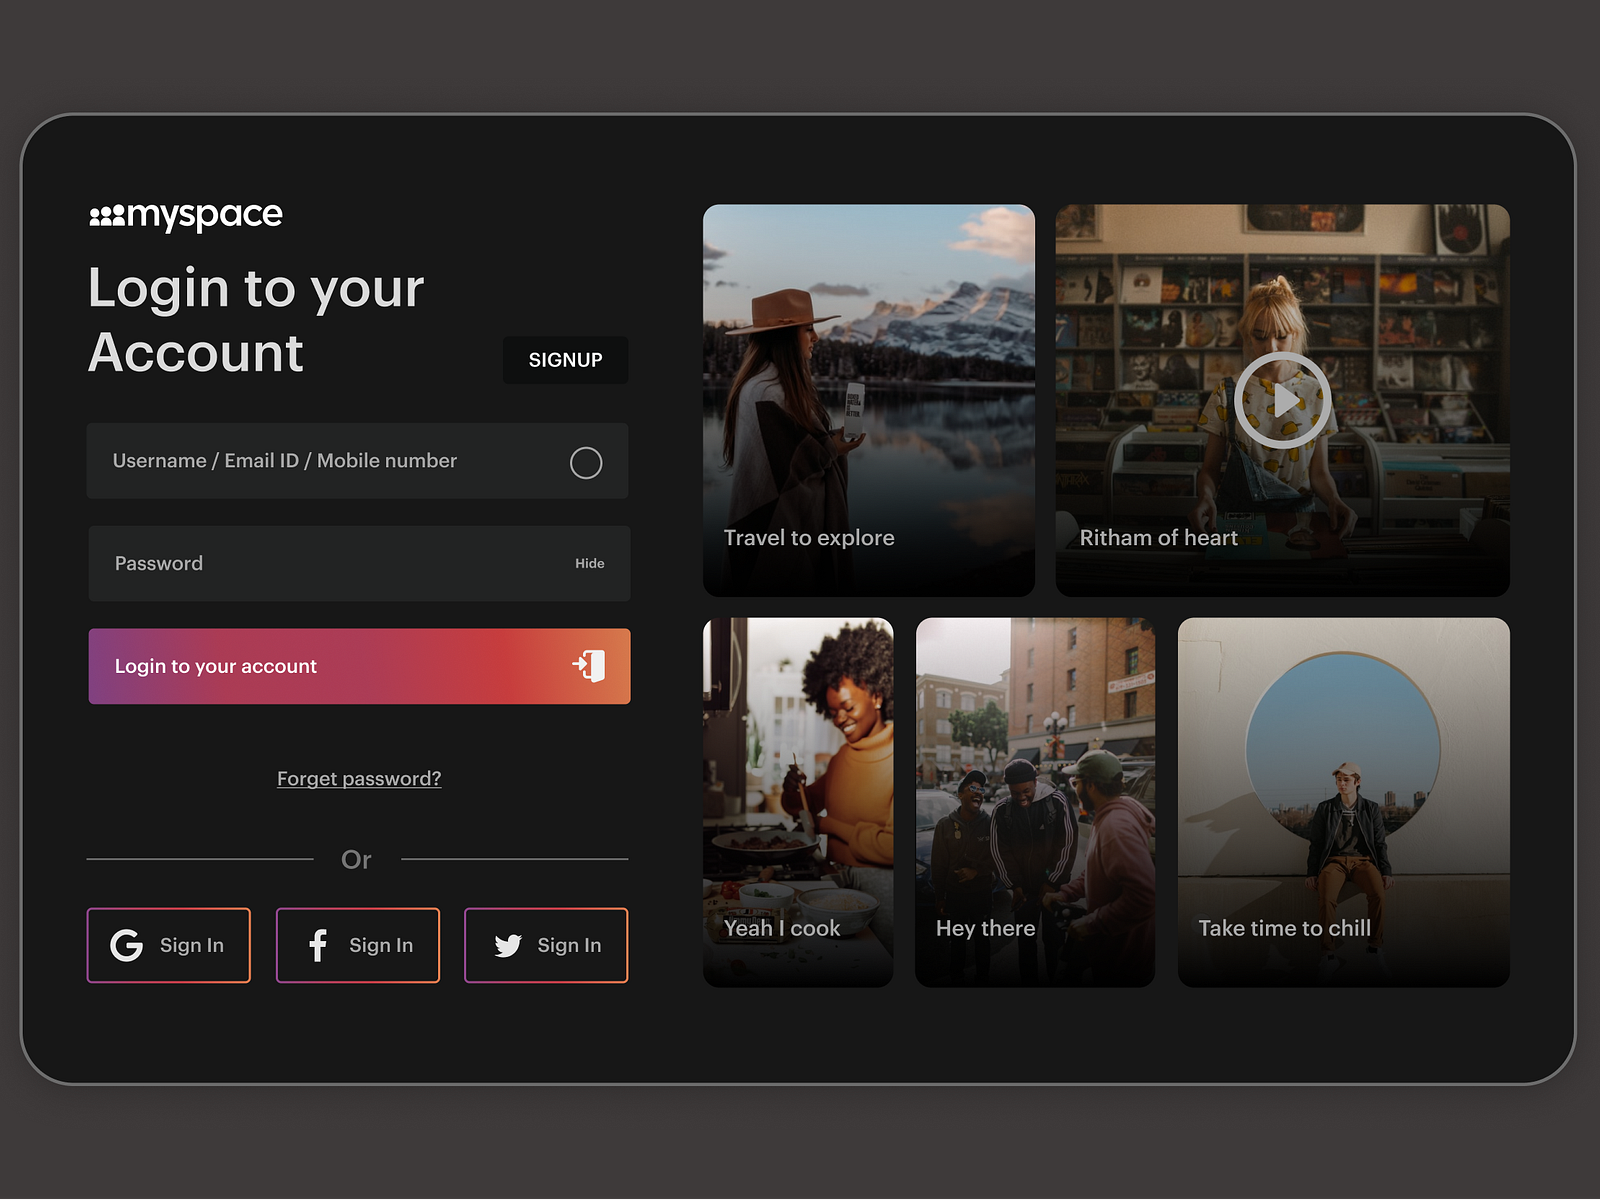
Task: Open the Forget password link
Action: (x=358, y=778)
